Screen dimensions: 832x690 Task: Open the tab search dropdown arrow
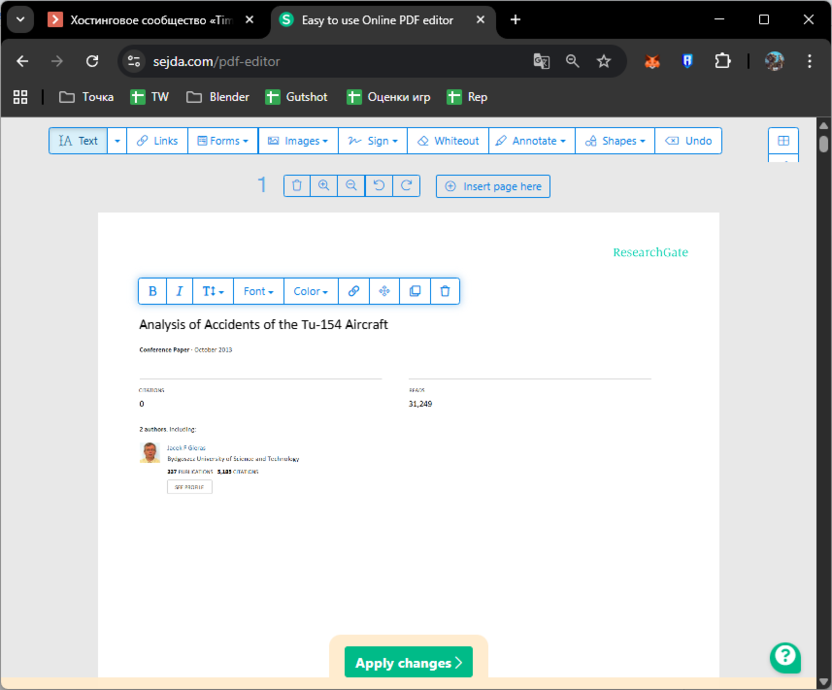21,20
